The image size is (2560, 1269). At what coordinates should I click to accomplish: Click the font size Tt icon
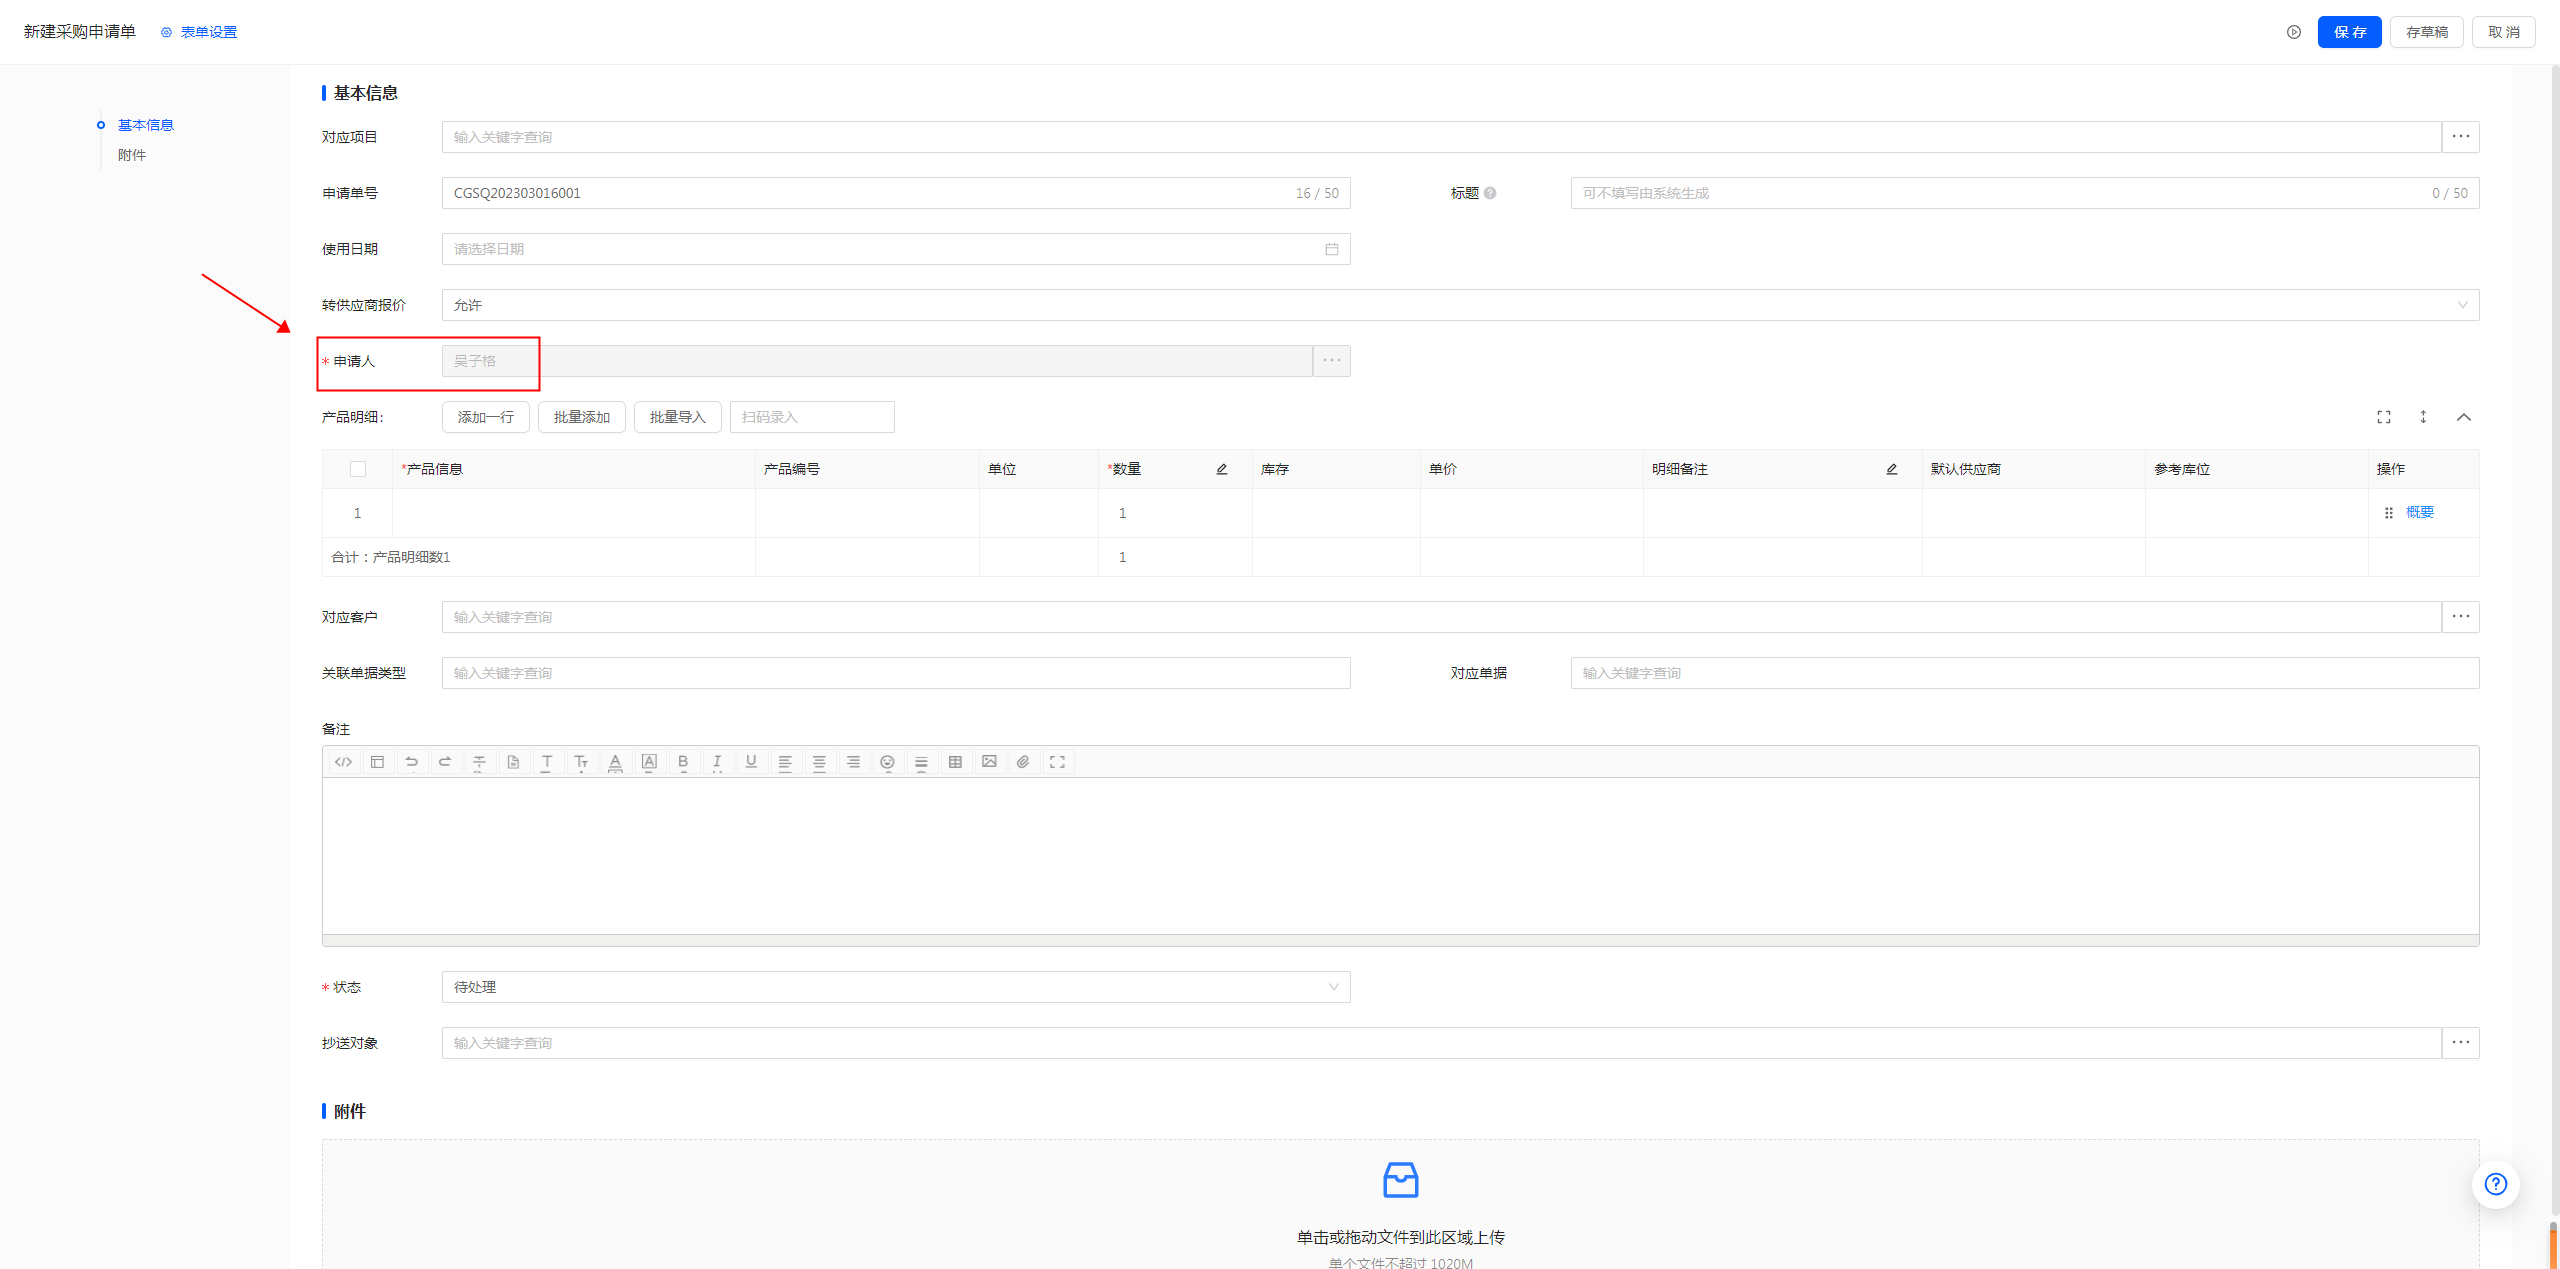(x=581, y=762)
